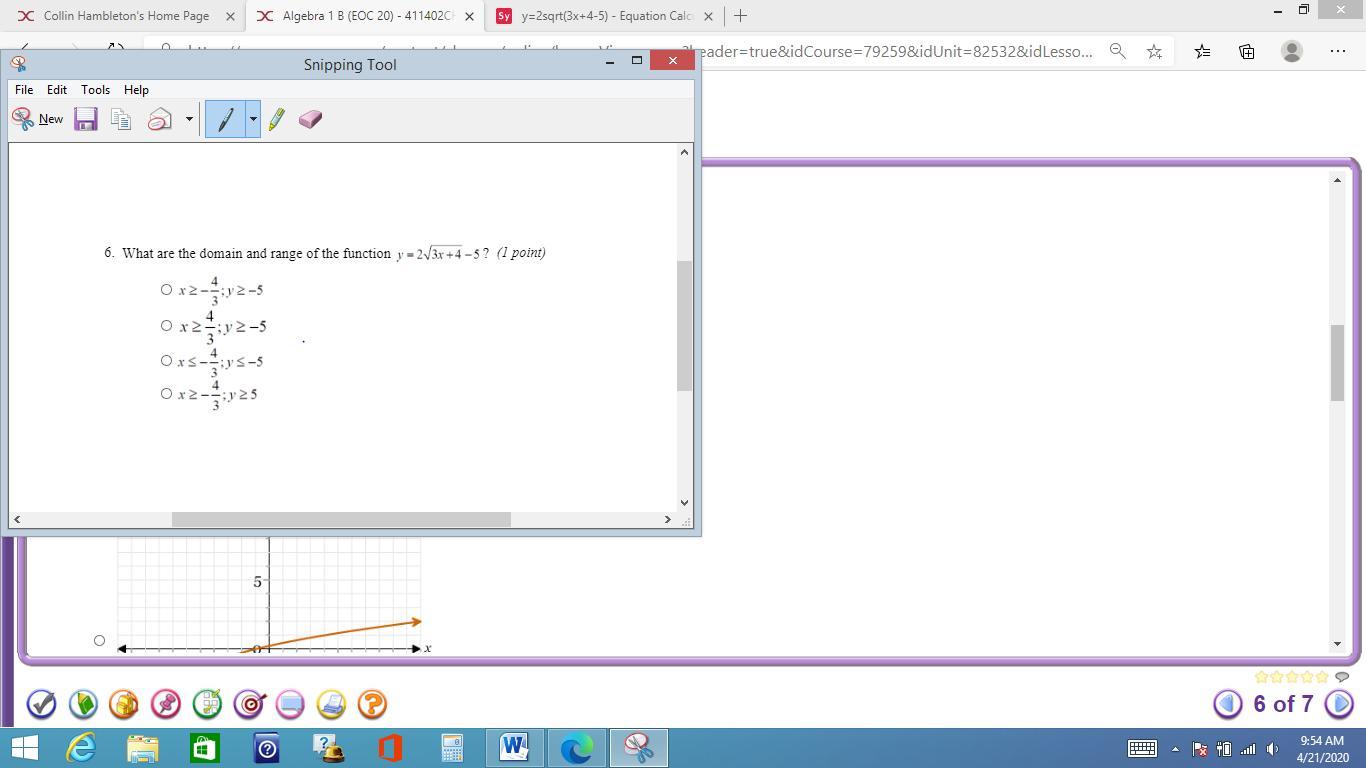The width and height of the screenshot is (1366, 768).
Task: Click the checklist icon in lesson toolbar
Action: 207,705
